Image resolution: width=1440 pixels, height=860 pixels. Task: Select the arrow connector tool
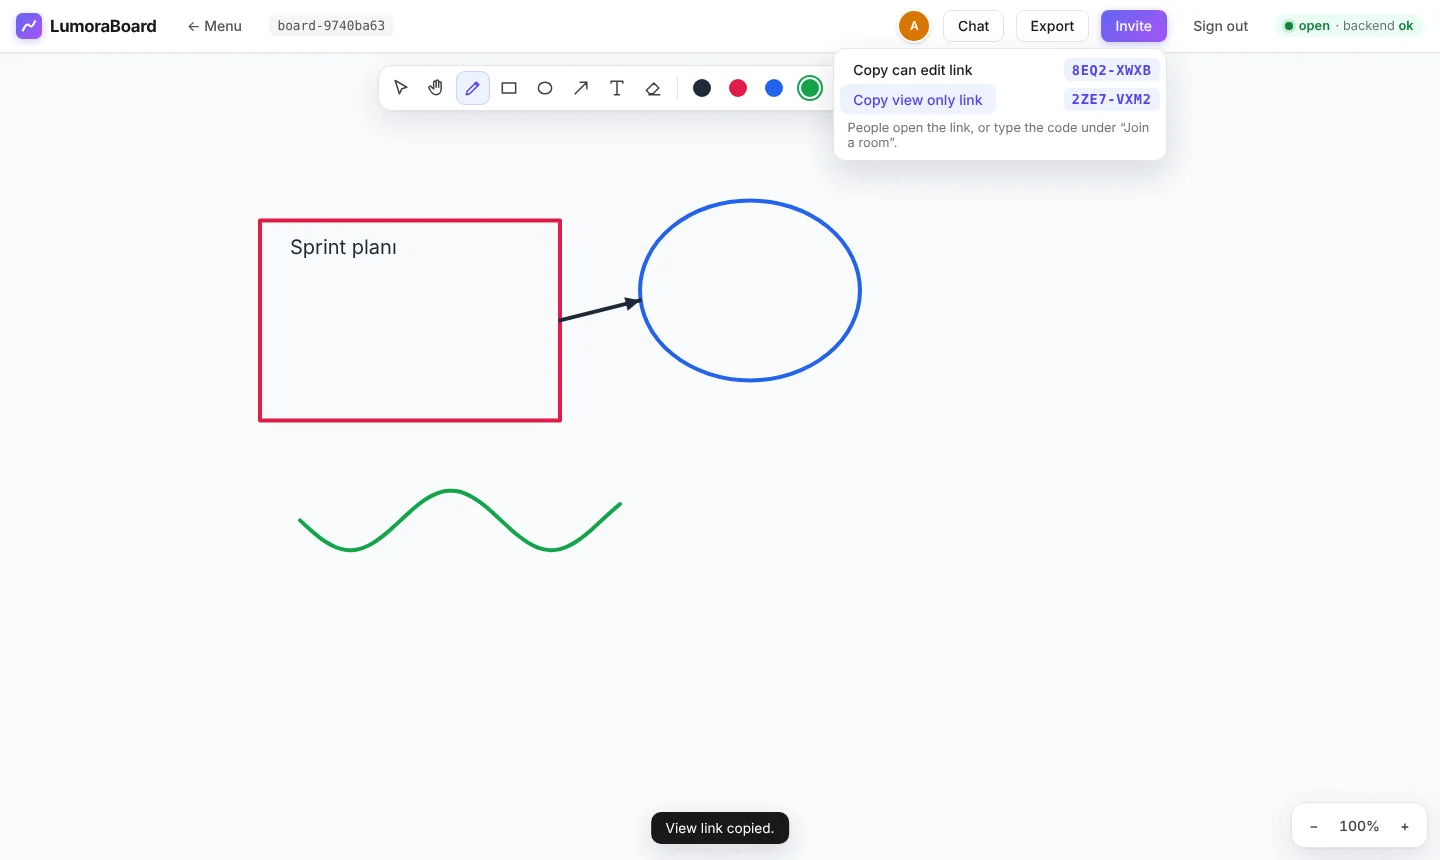tap(581, 88)
